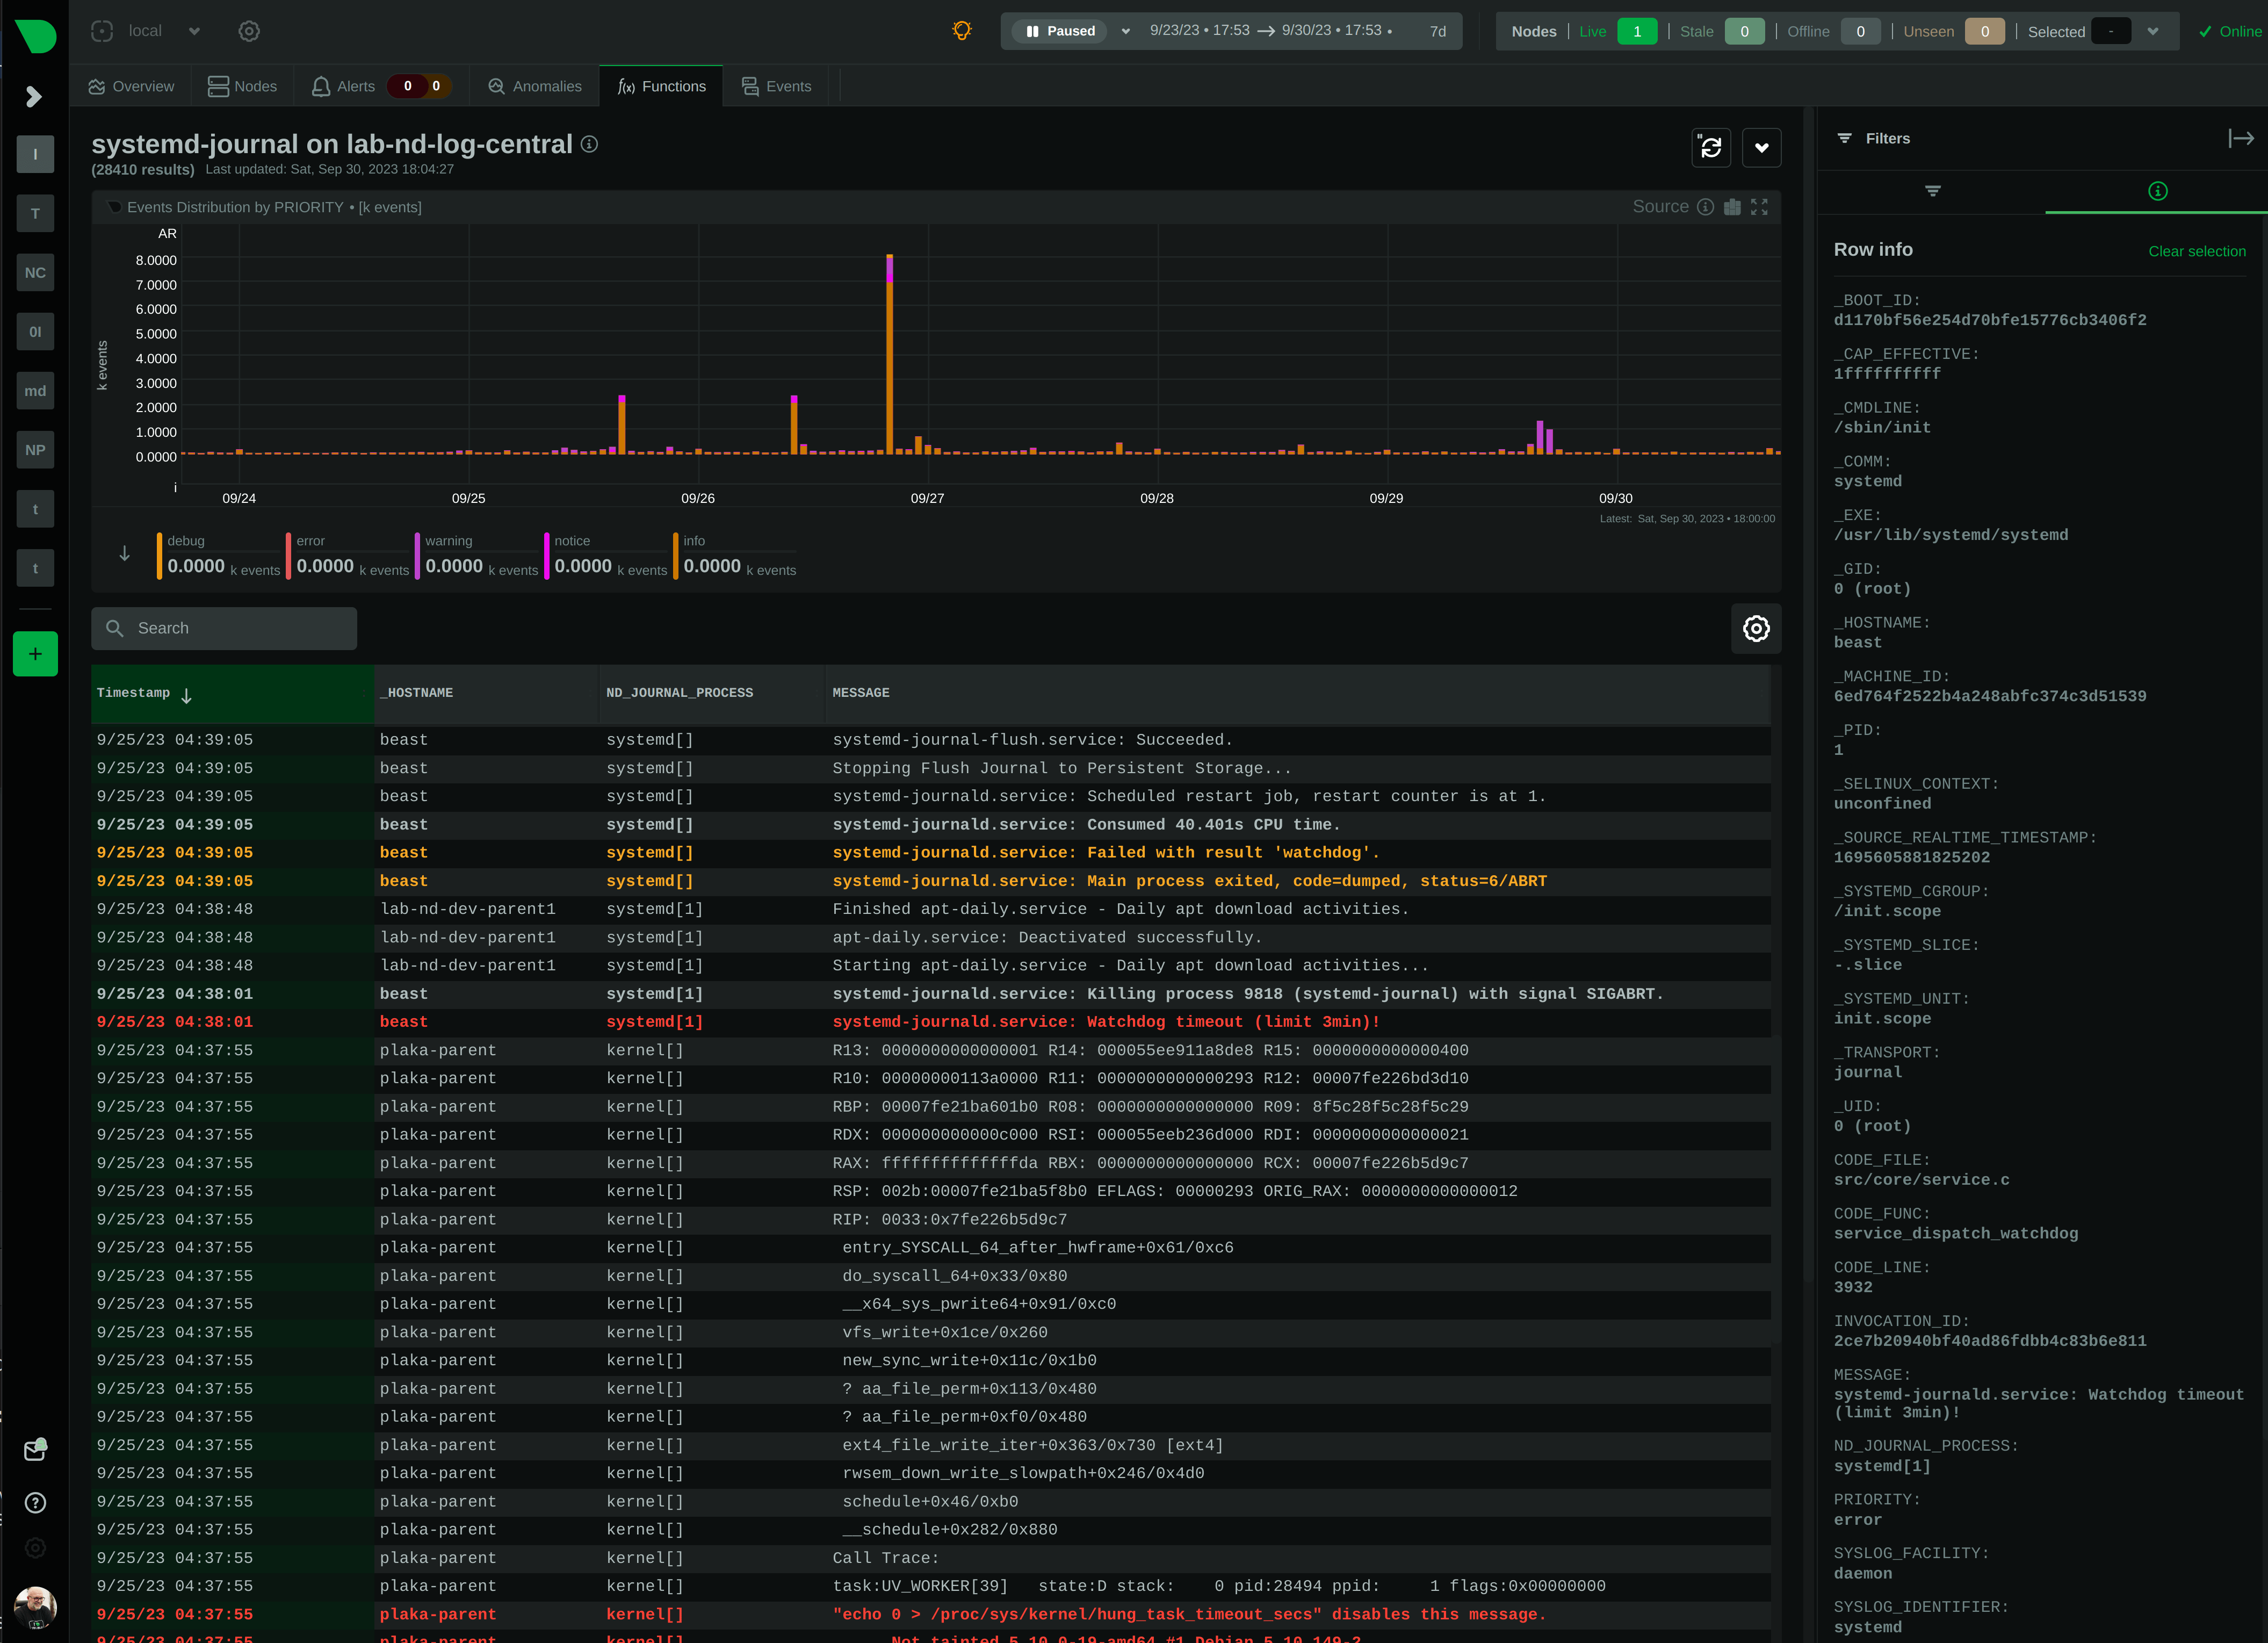Viewport: 2268px width, 1643px height.
Task: Open the Netdata news lightbulb icon
Action: (961, 31)
